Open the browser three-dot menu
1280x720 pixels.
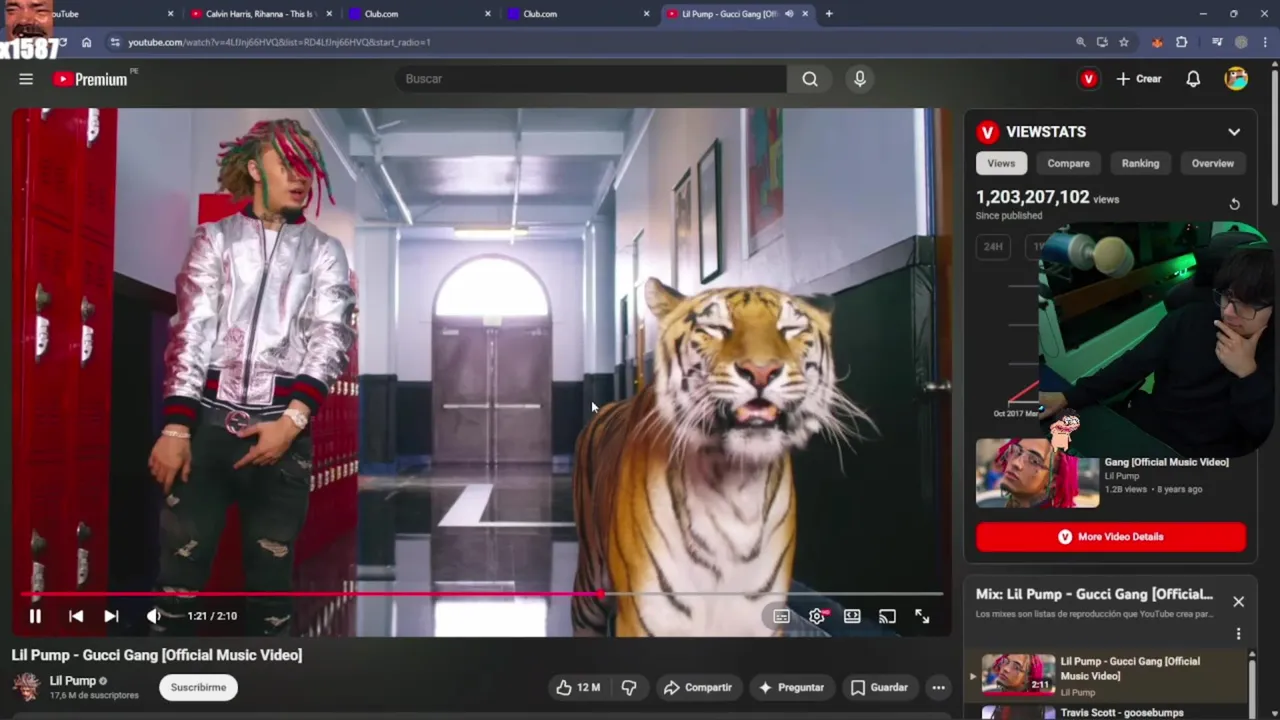(x=1264, y=42)
